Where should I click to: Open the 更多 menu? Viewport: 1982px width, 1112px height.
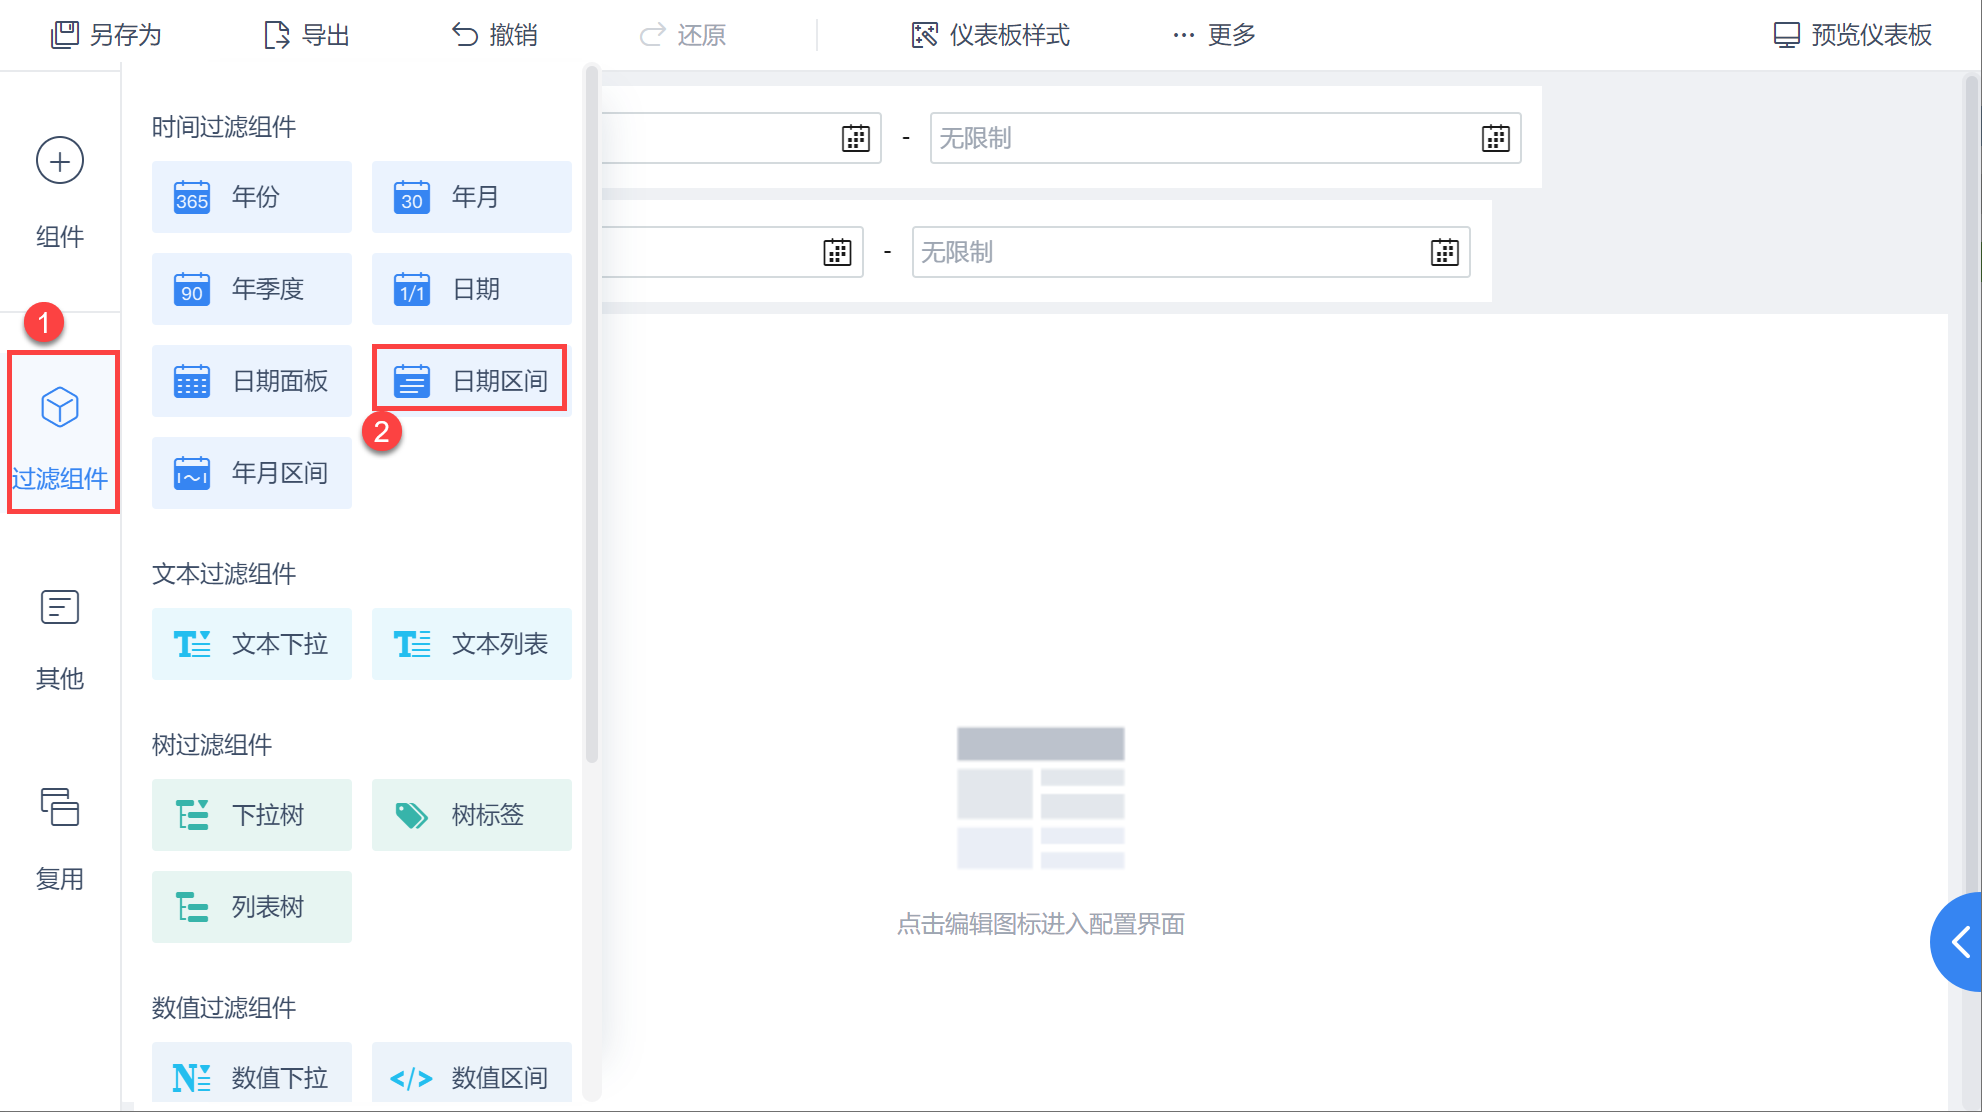click(1213, 35)
